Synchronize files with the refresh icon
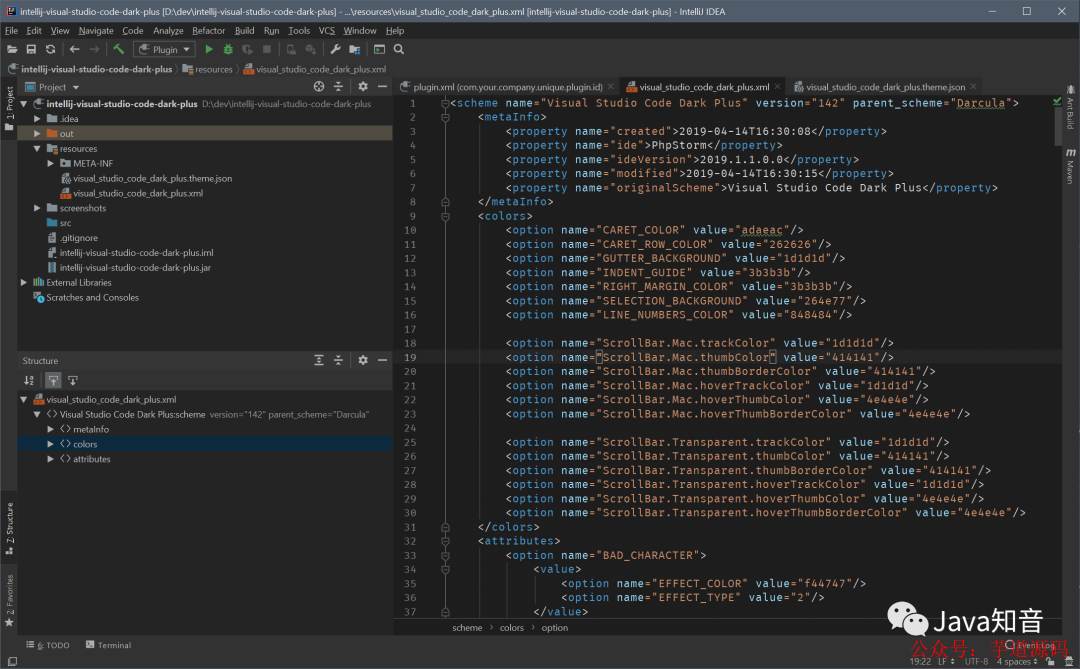The width and height of the screenshot is (1080, 669). (x=50, y=50)
